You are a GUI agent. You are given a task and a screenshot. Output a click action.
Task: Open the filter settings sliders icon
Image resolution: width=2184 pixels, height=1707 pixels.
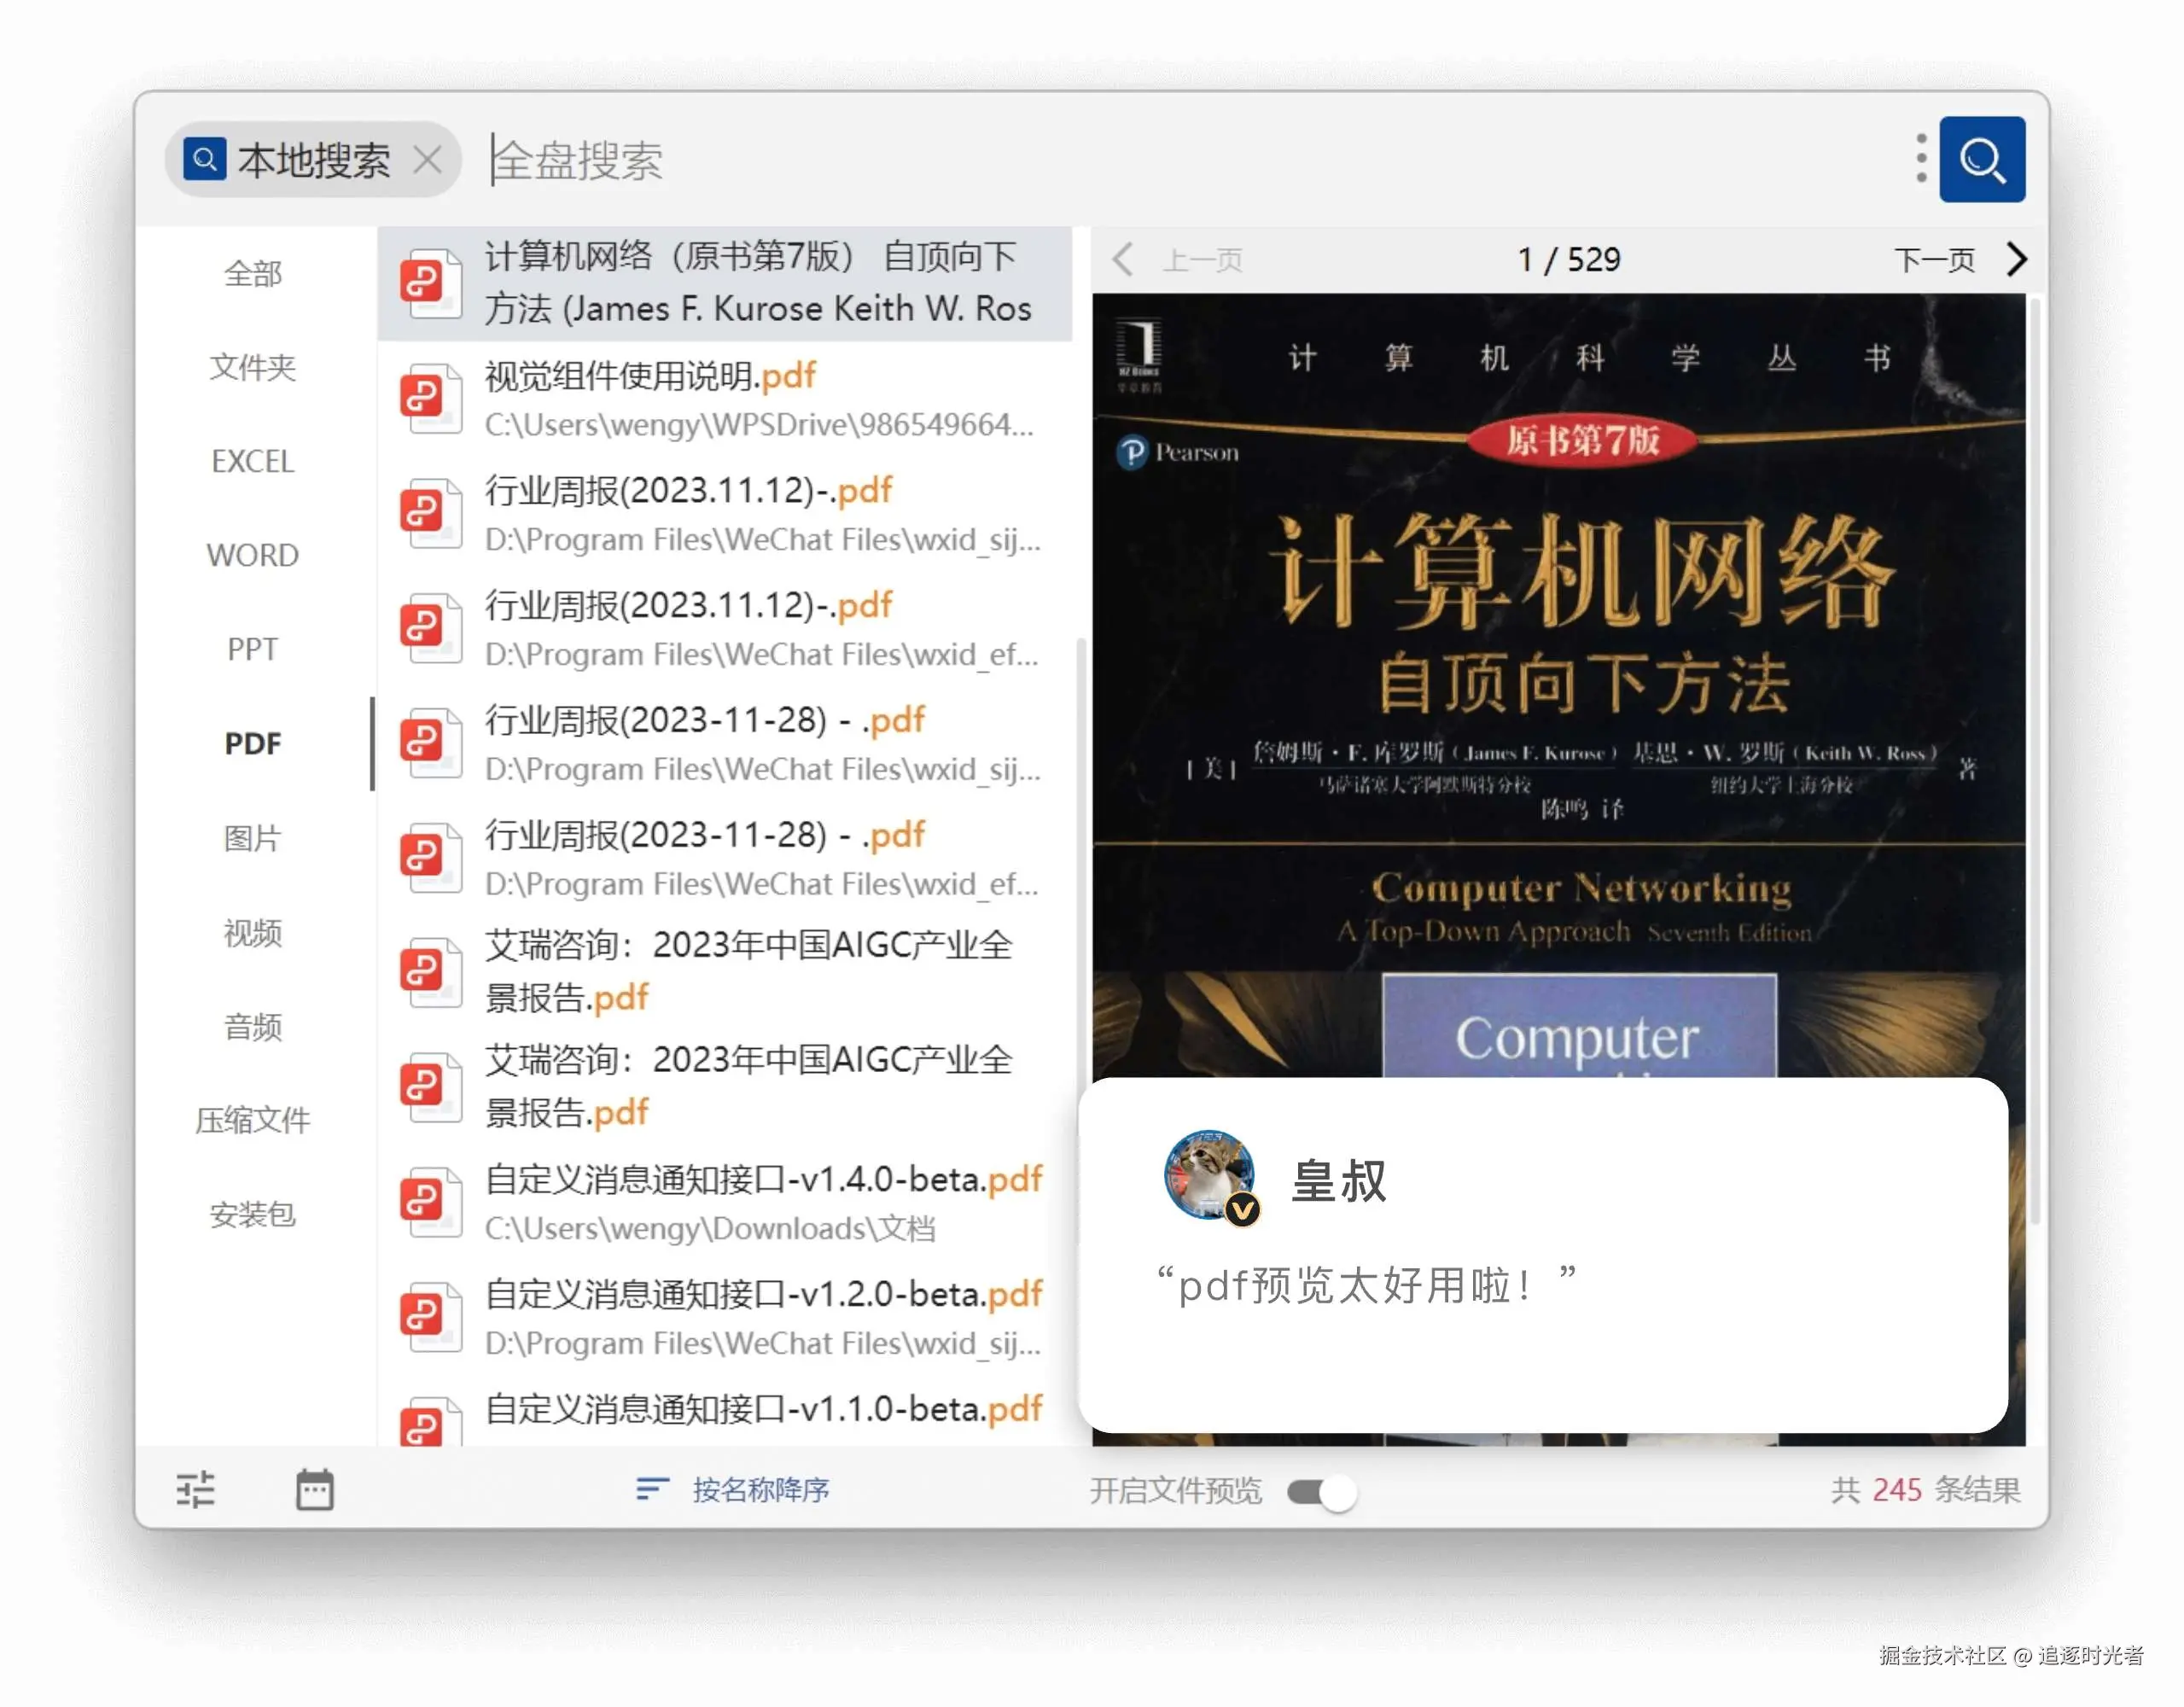click(x=196, y=1489)
